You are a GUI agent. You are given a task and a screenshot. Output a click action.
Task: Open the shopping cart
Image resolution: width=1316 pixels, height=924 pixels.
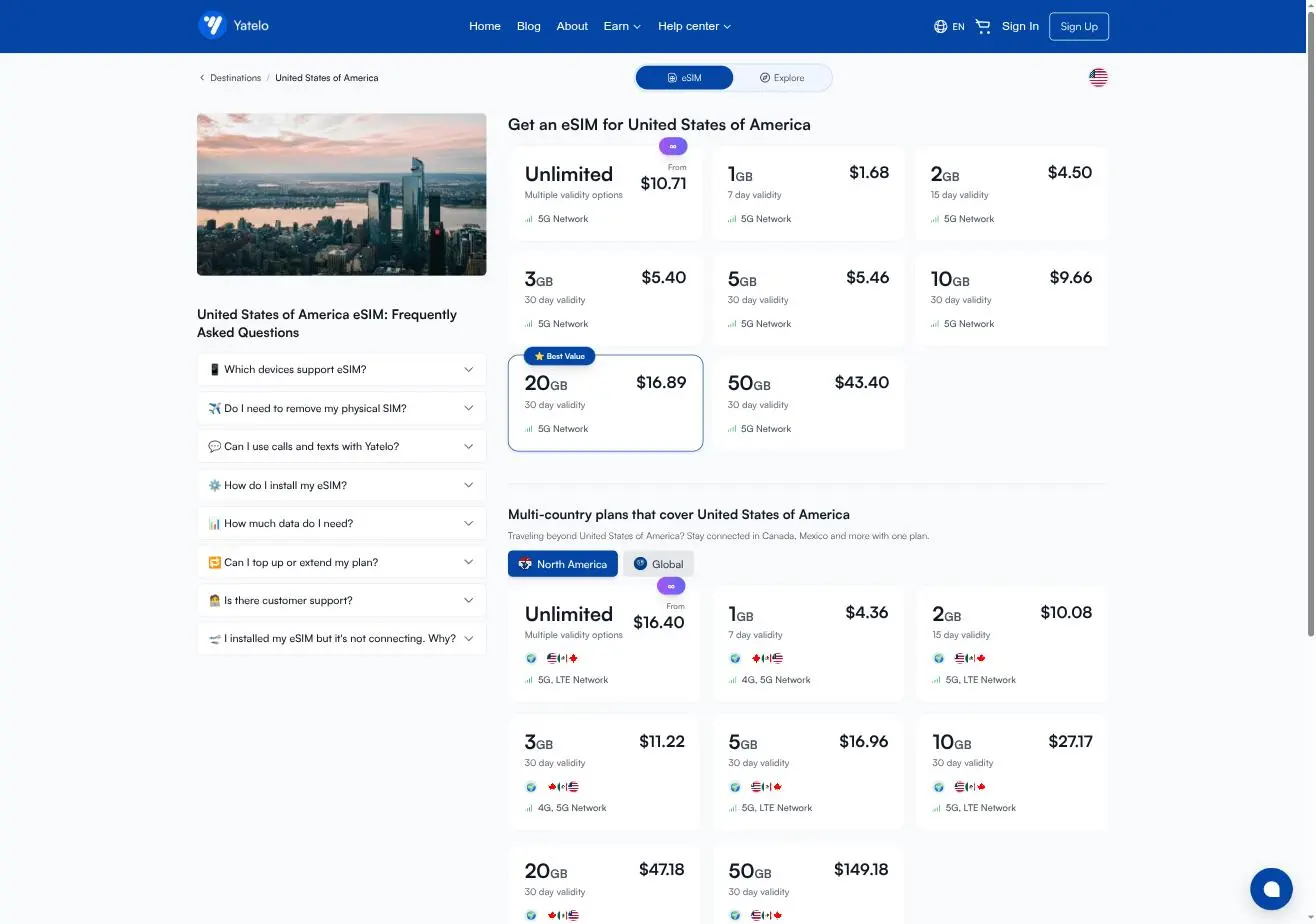click(983, 26)
